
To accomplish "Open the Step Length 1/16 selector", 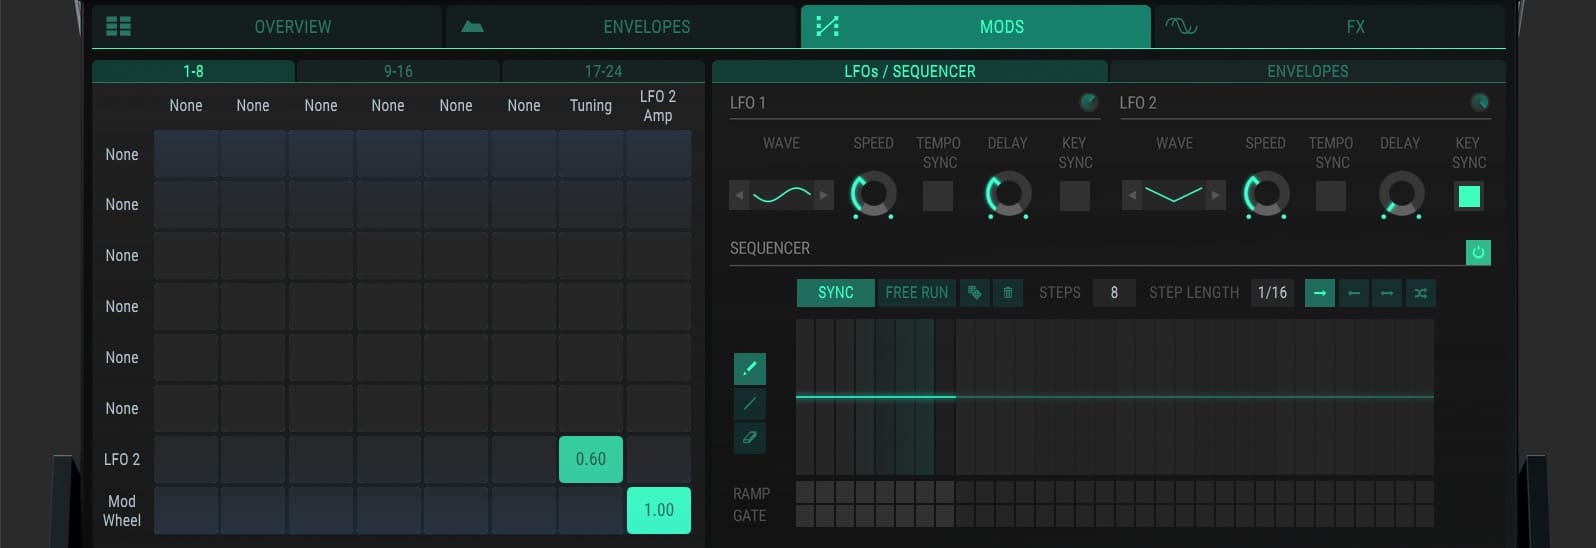I will pyautogui.click(x=1272, y=292).
